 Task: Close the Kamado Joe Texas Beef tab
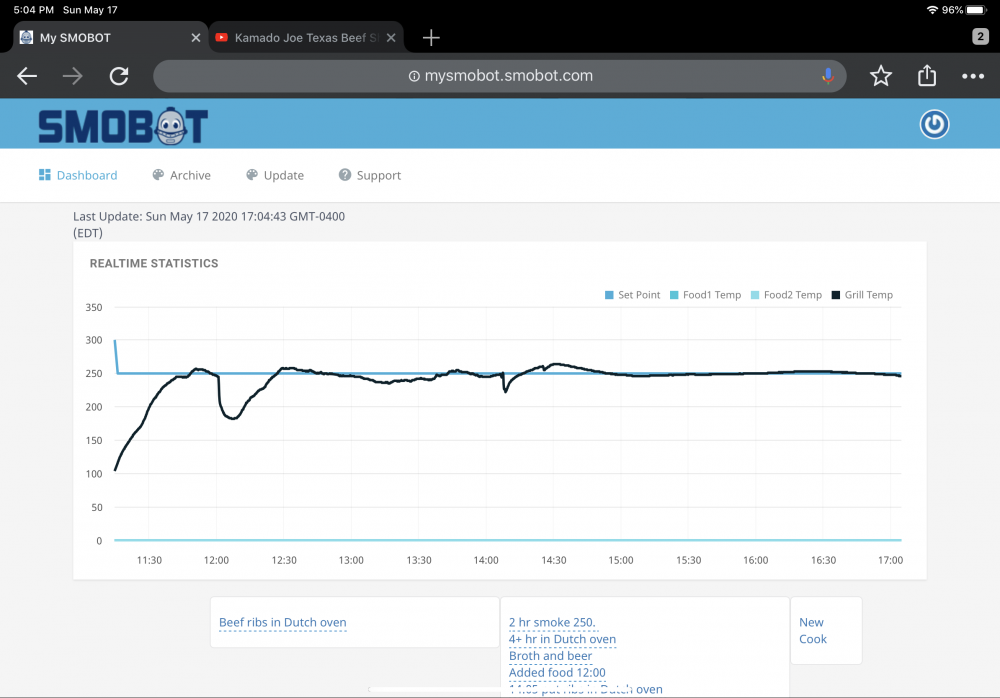[x=391, y=38]
